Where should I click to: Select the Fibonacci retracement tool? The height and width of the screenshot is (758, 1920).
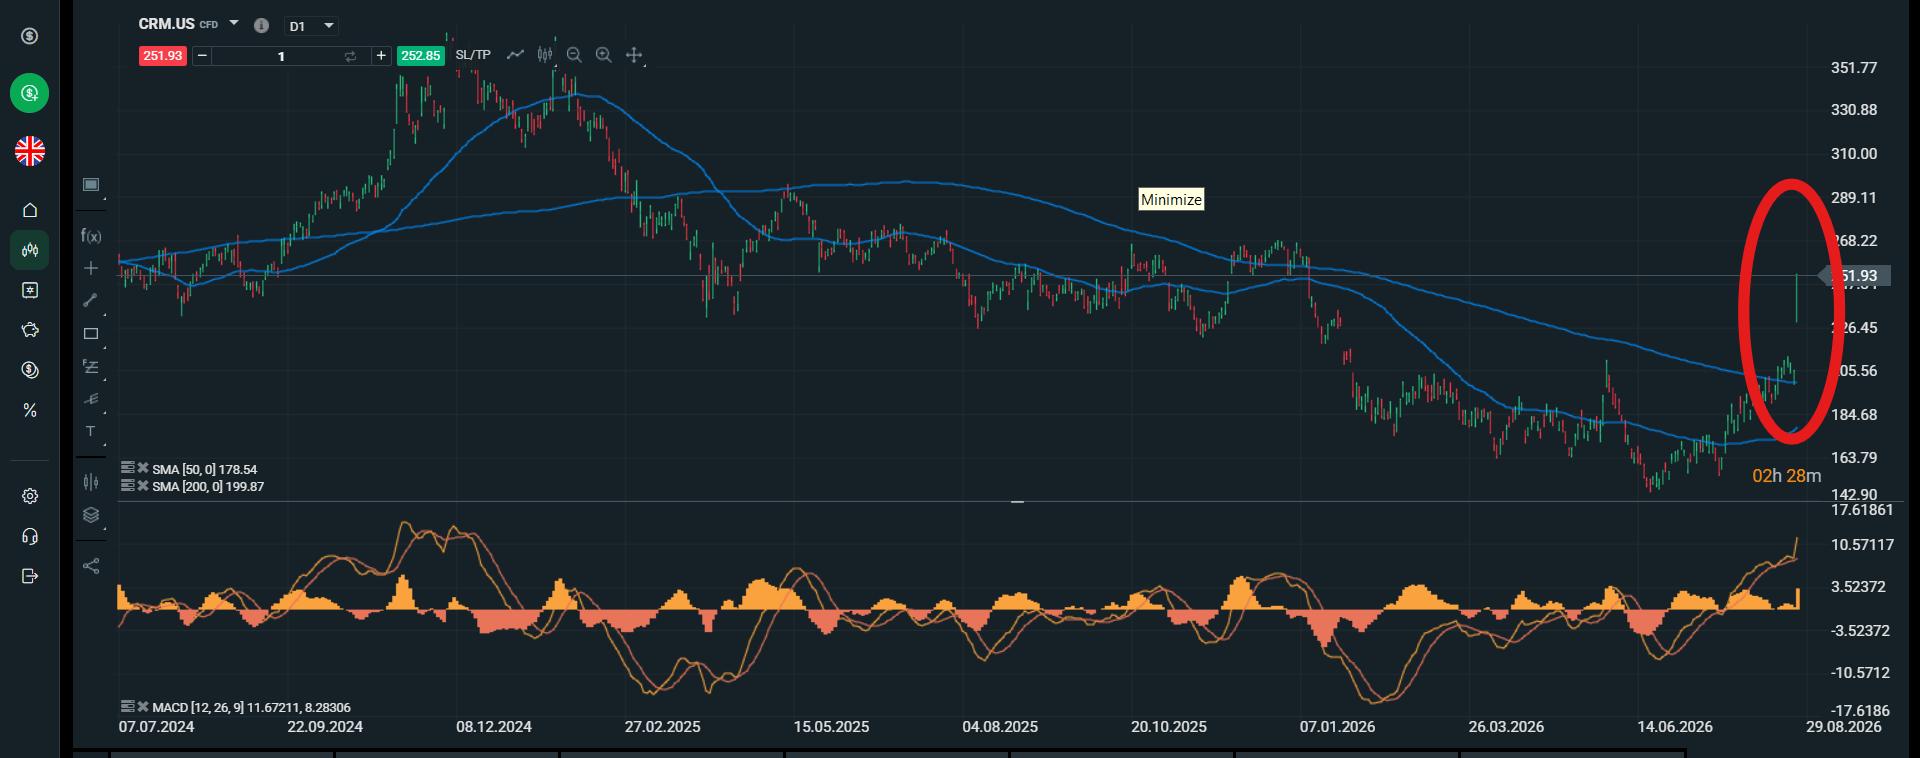click(x=91, y=367)
